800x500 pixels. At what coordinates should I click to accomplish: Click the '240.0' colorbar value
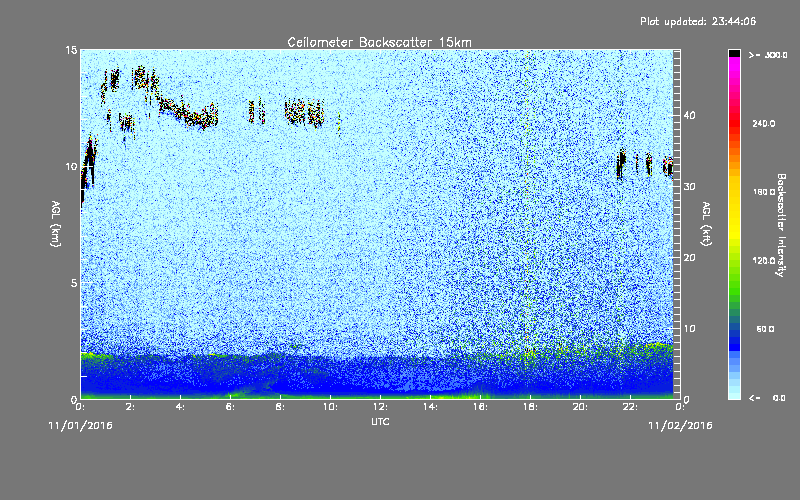pos(764,123)
